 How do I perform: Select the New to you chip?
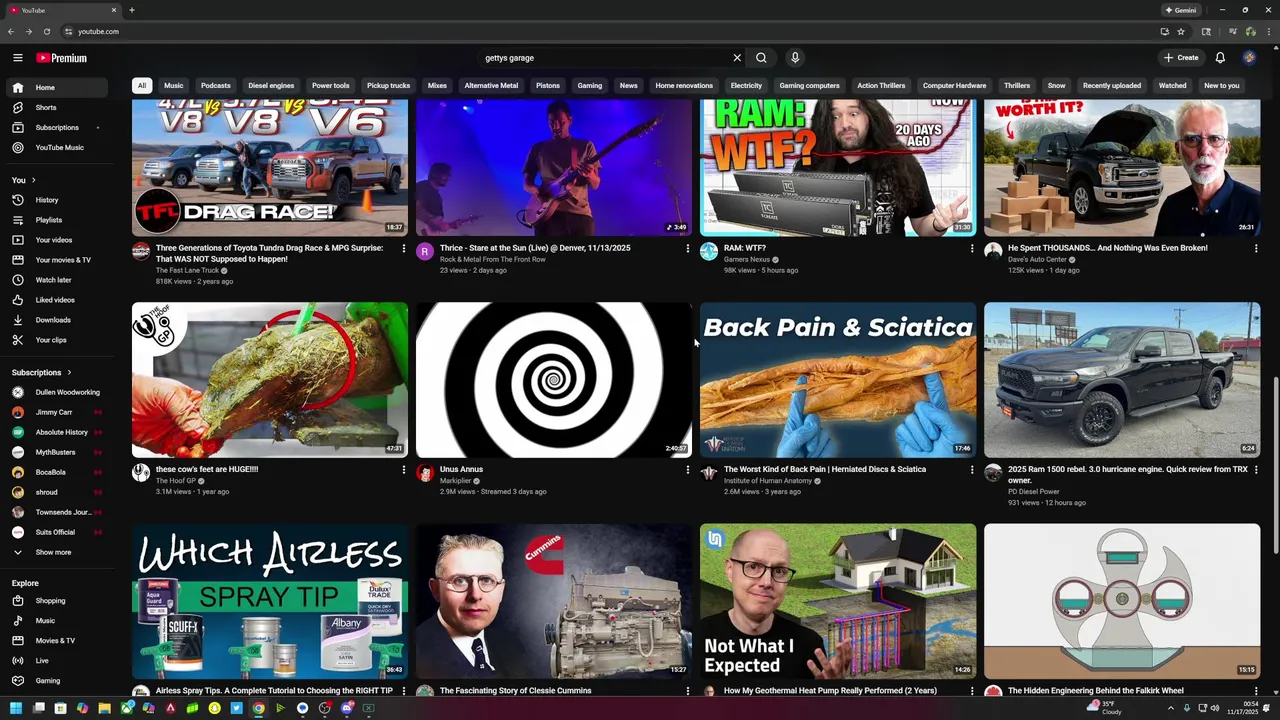1222,86
